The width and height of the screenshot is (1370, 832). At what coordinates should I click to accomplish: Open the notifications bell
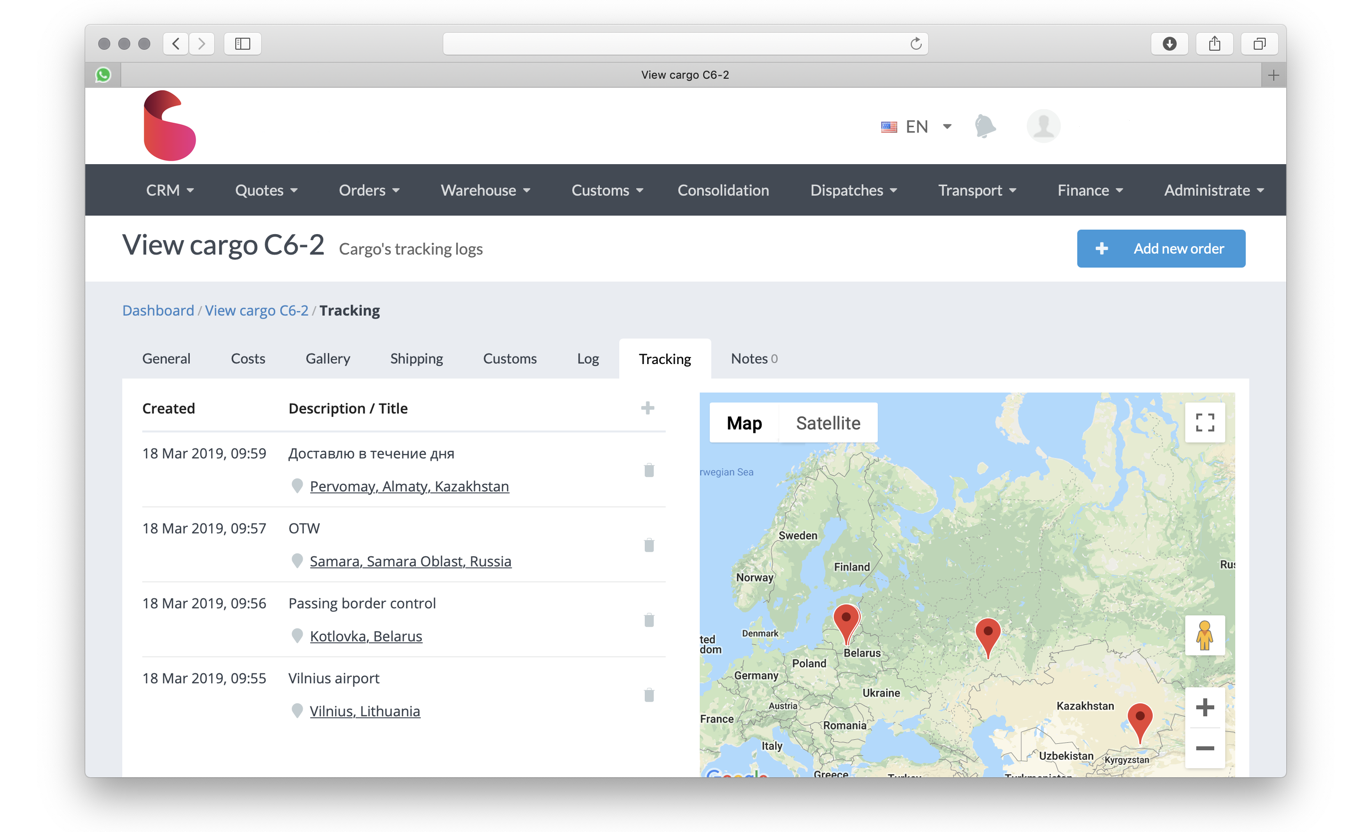(x=985, y=126)
